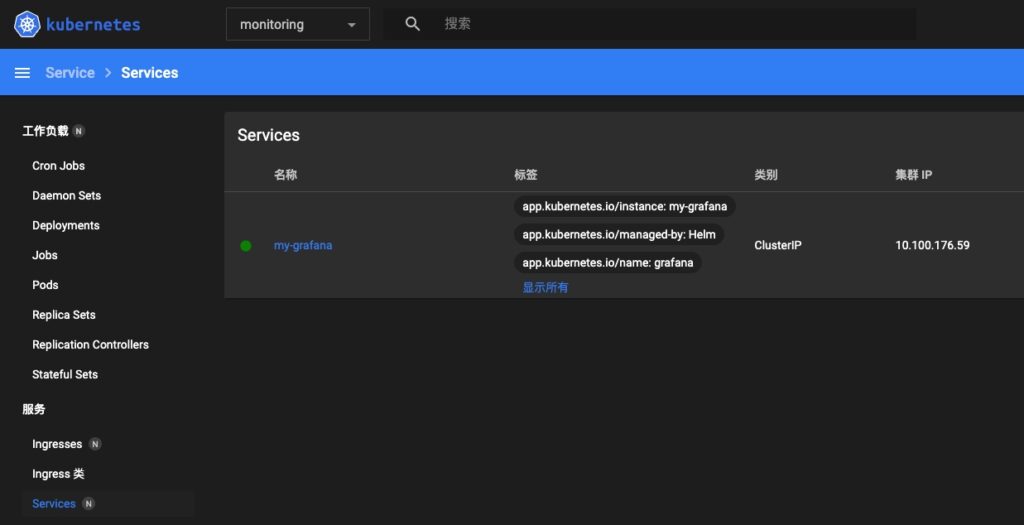This screenshot has width=1024, height=525.
Task: Click the name: grafana label chip
Action: tap(608, 262)
